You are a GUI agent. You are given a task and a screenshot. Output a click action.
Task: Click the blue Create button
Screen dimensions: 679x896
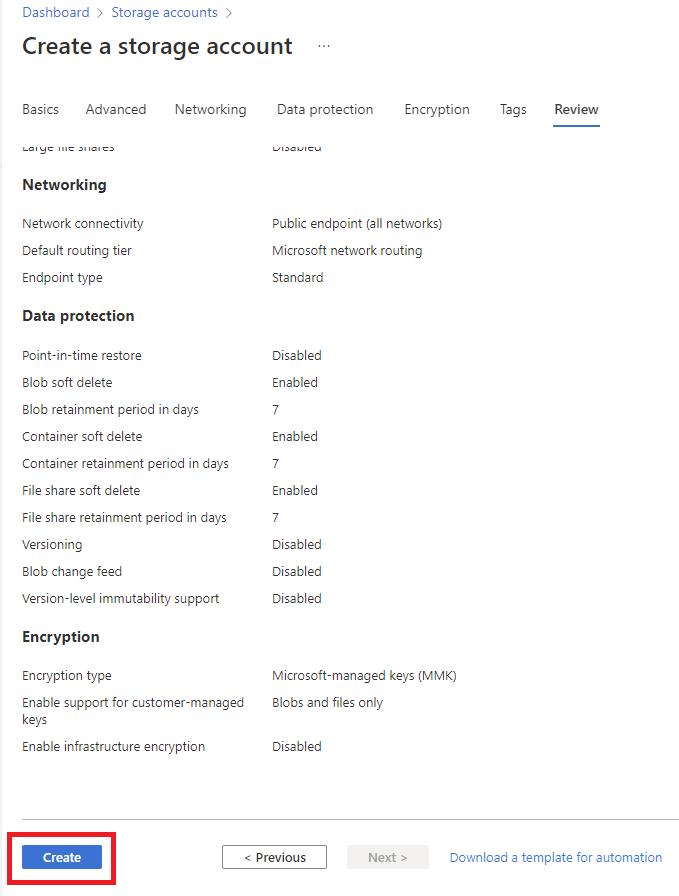(x=62, y=857)
